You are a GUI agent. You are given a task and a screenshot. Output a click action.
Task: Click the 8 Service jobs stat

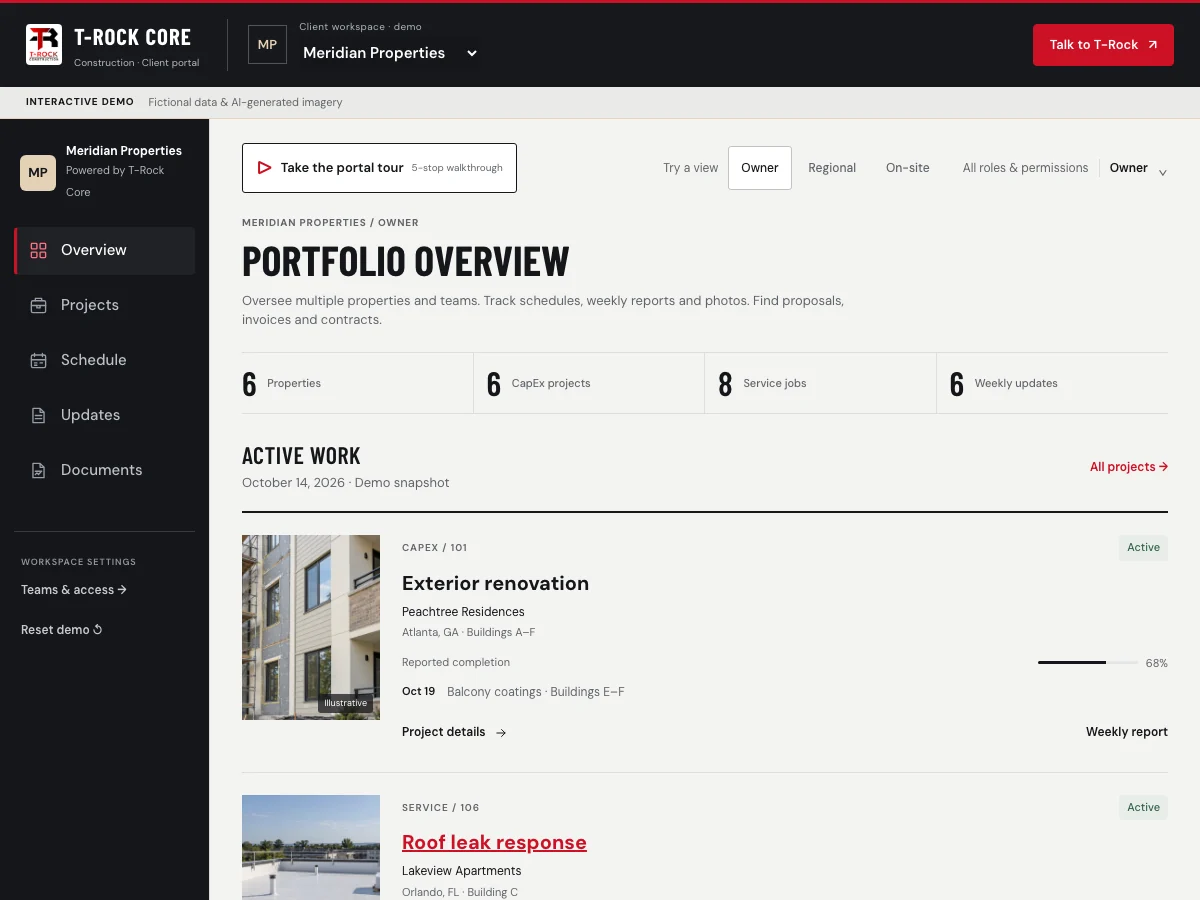click(821, 383)
